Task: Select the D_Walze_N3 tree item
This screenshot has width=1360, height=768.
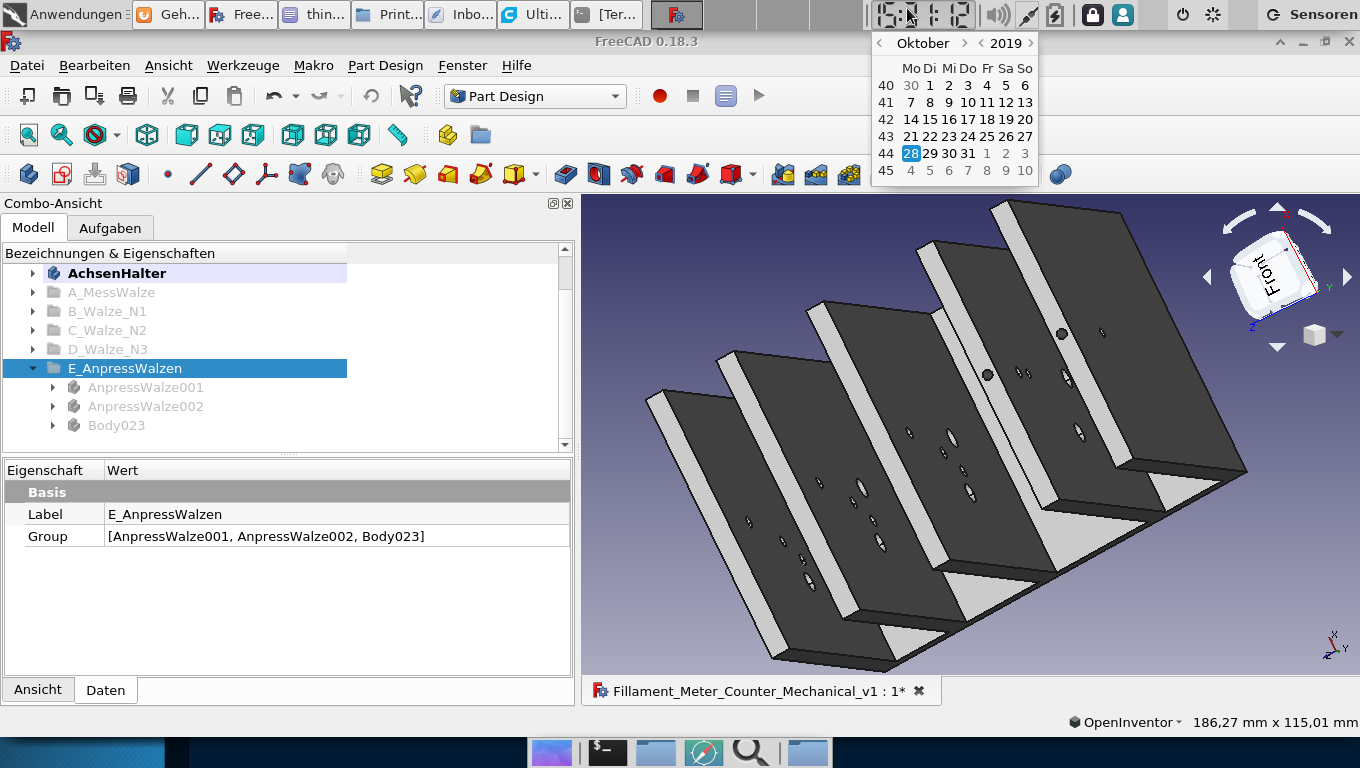Action: coord(108,349)
